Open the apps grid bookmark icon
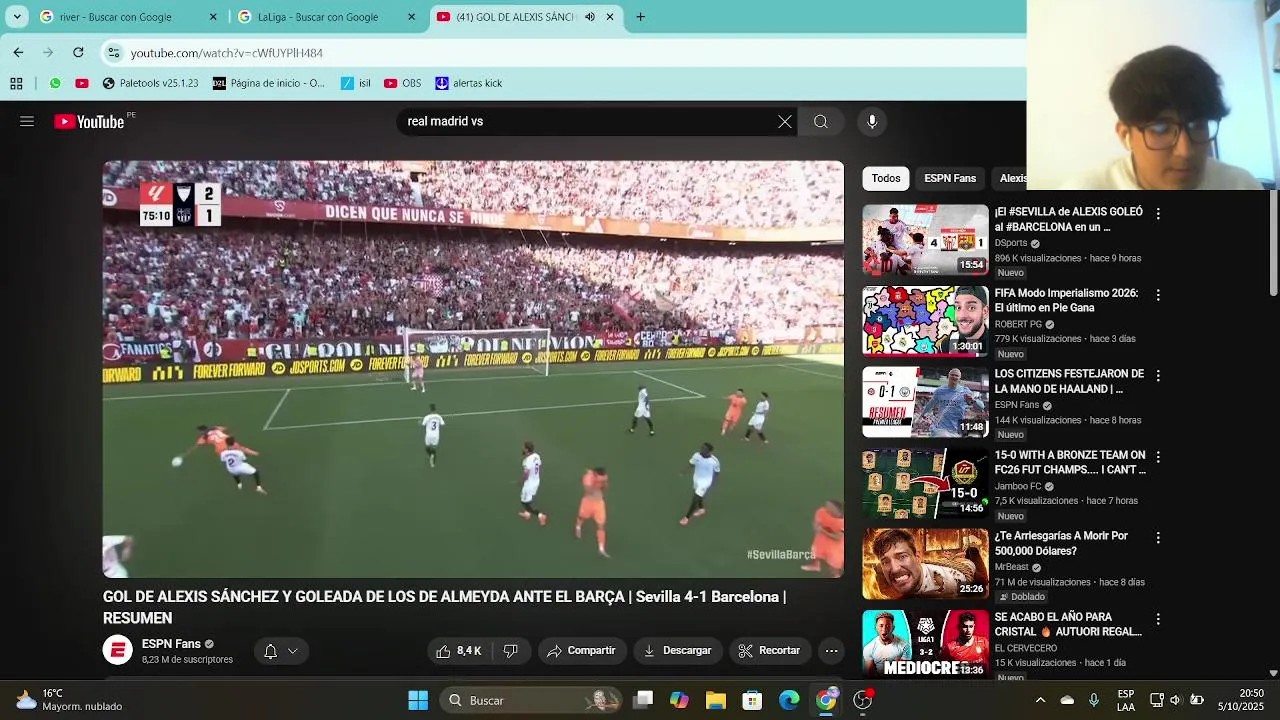The image size is (1280, 720). [16, 83]
